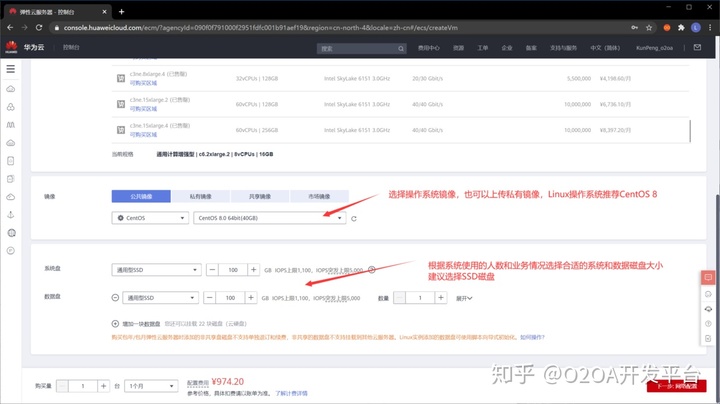Image resolution: width=720 pixels, height=404 pixels.
Task: Open 工单 in the top navigation
Action: coord(483,48)
